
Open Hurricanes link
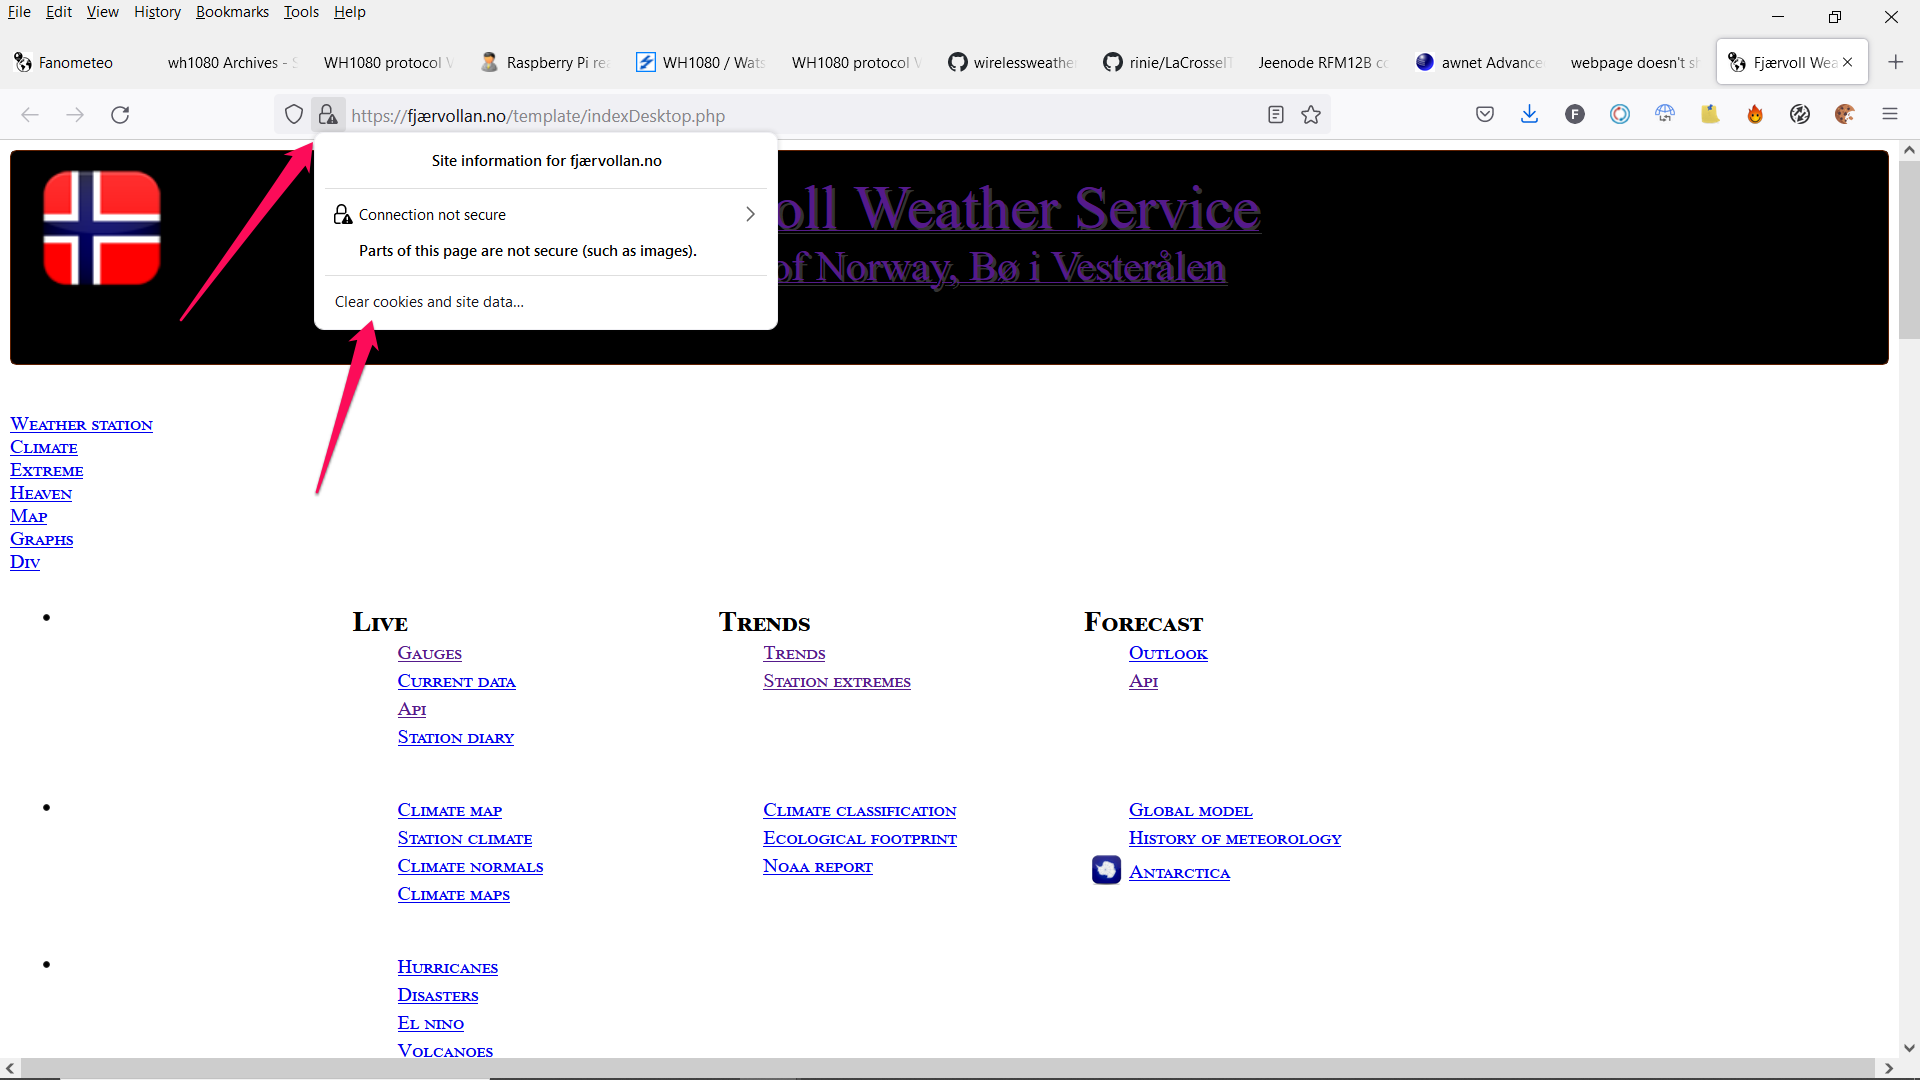tap(447, 967)
